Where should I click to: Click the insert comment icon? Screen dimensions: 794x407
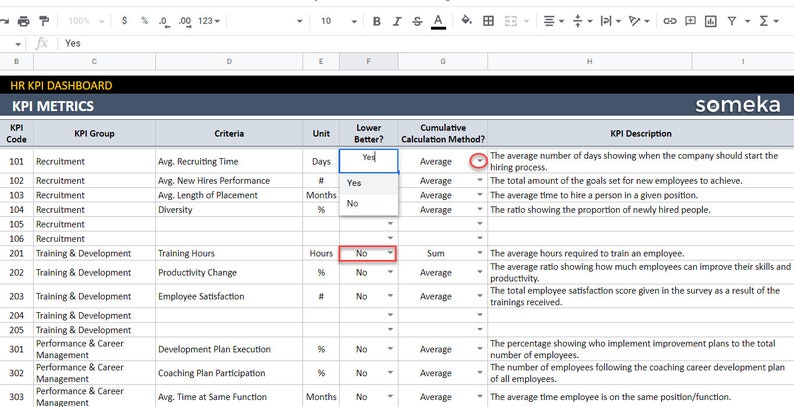(x=690, y=21)
